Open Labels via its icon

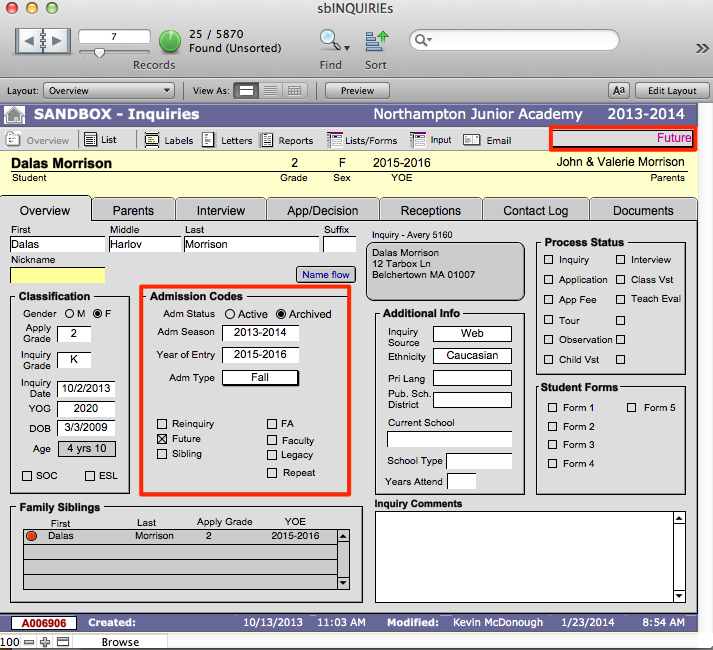[x=152, y=140]
